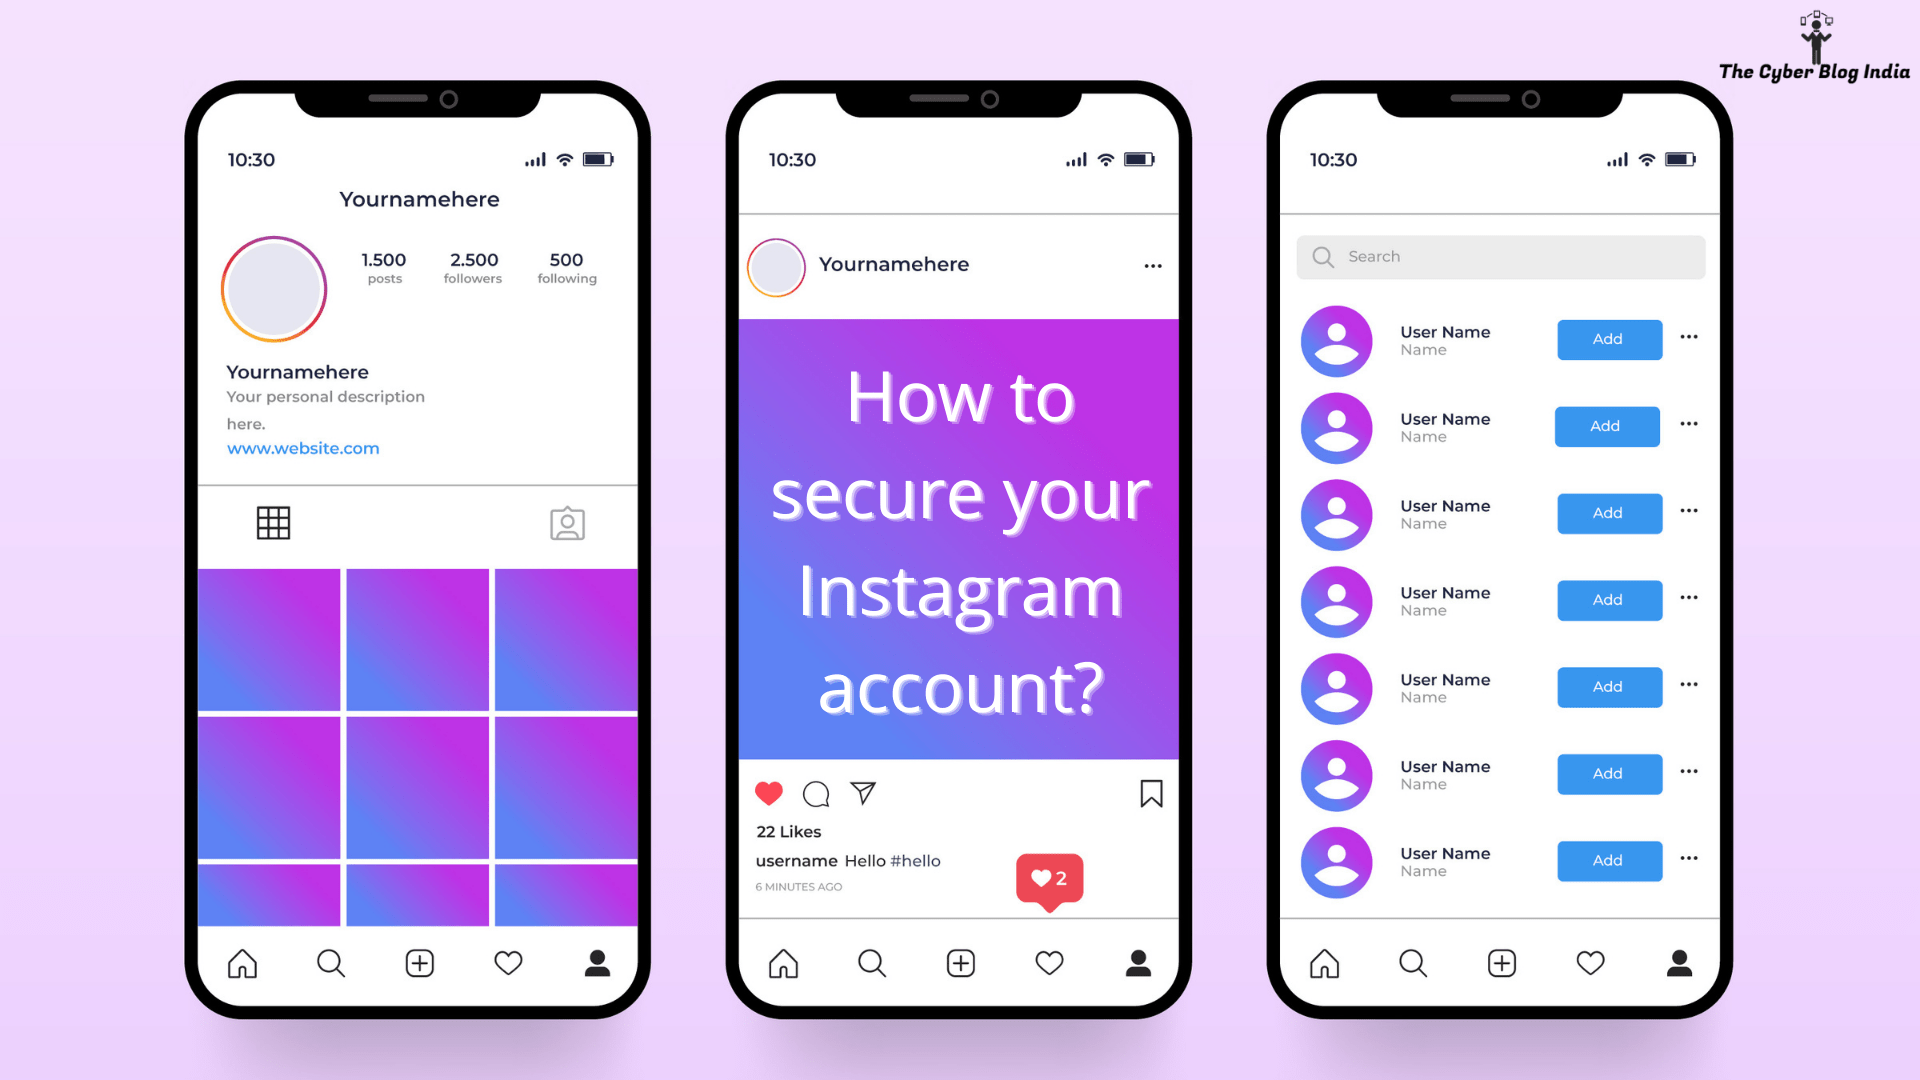
Task: Click the like heart on the post
Action: point(770,793)
